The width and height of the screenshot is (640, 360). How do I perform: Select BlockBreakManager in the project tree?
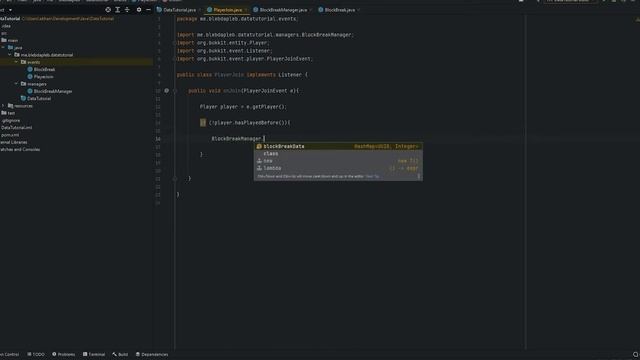(53, 91)
